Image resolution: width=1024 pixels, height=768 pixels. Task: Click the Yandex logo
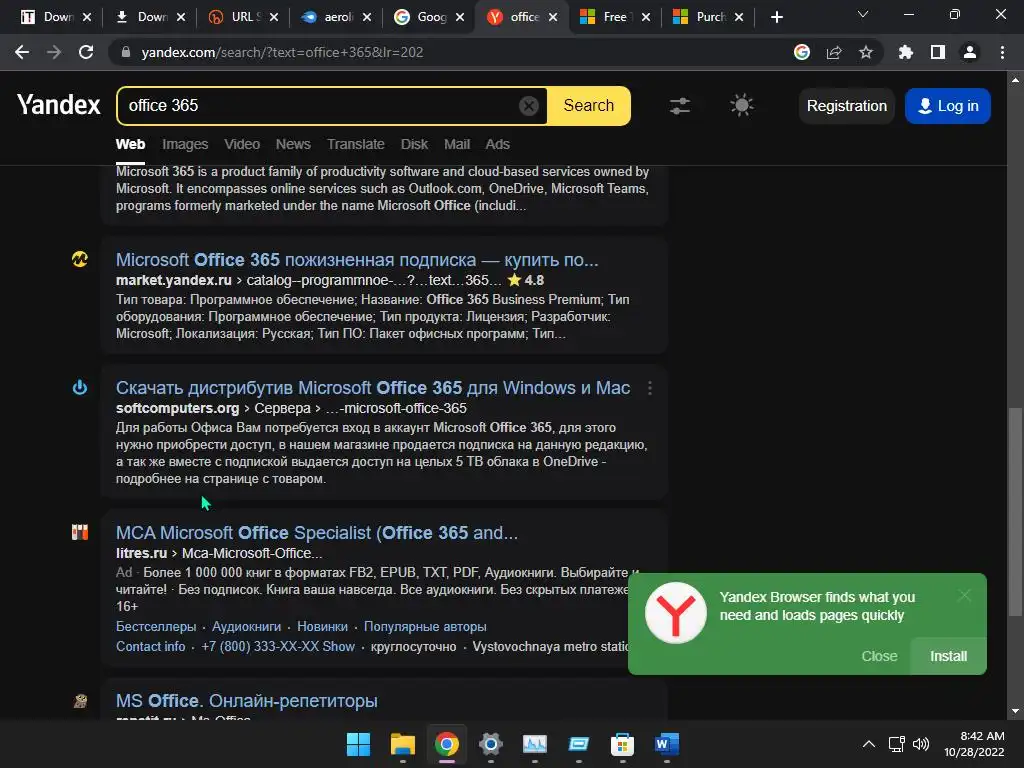(59, 105)
